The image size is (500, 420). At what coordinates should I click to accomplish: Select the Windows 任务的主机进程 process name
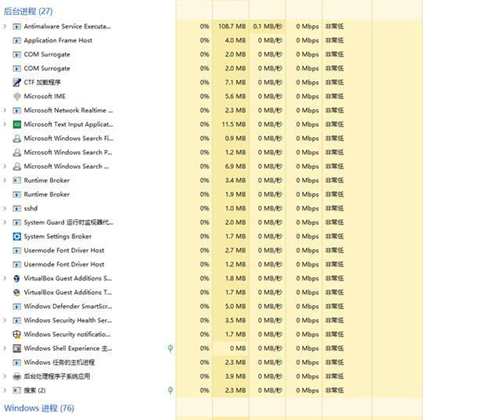coord(59,362)
